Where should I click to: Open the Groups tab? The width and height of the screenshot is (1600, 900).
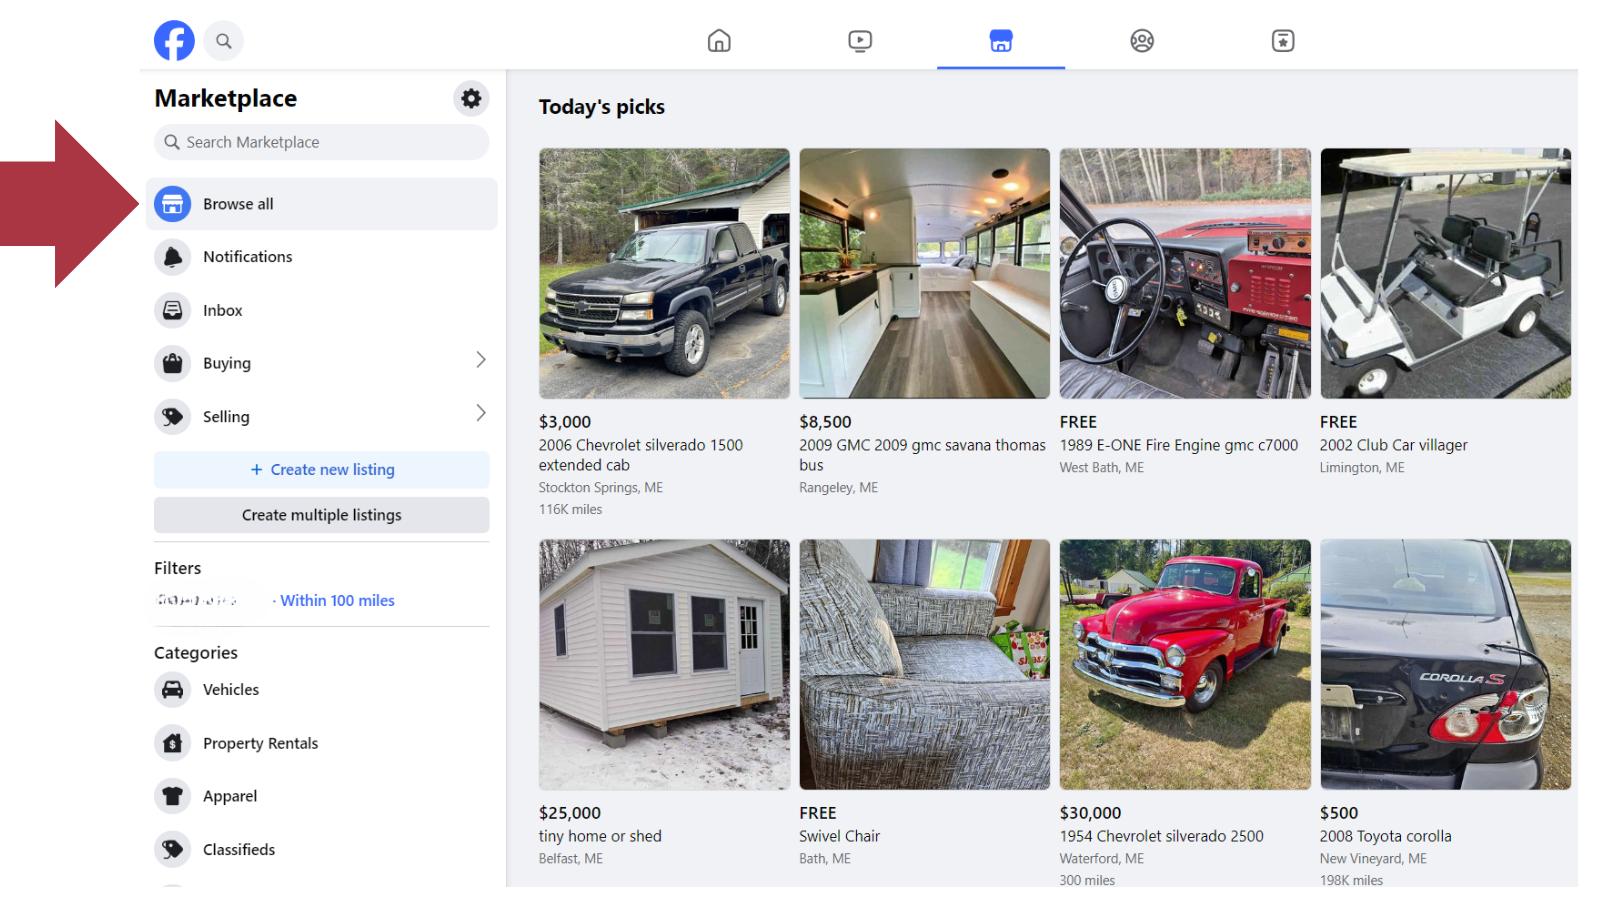(1141, 41)
